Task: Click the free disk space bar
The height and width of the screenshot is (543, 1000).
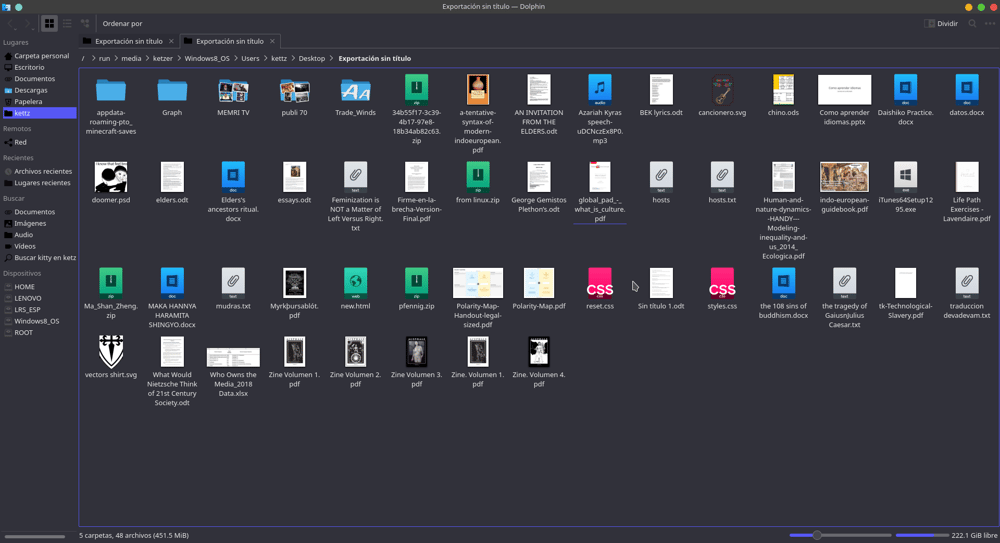Action: coord(922,535)
